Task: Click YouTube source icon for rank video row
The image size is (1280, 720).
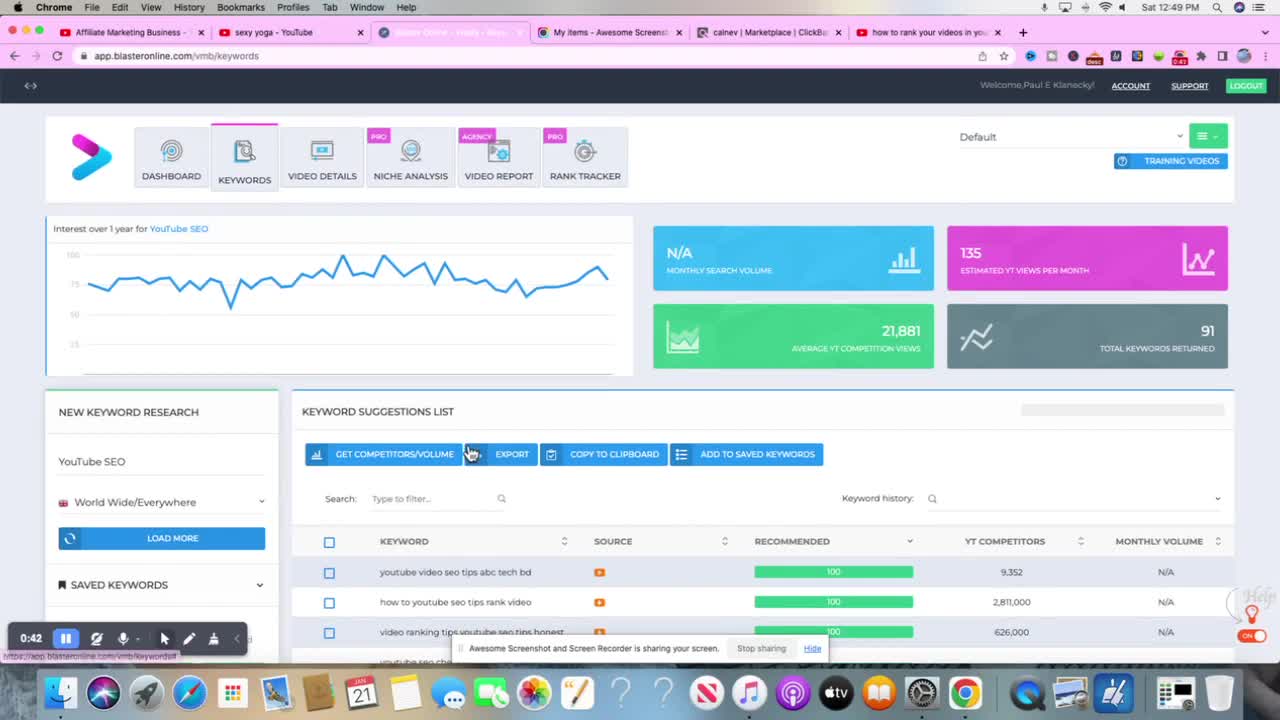Action: (x=599, y=602)
